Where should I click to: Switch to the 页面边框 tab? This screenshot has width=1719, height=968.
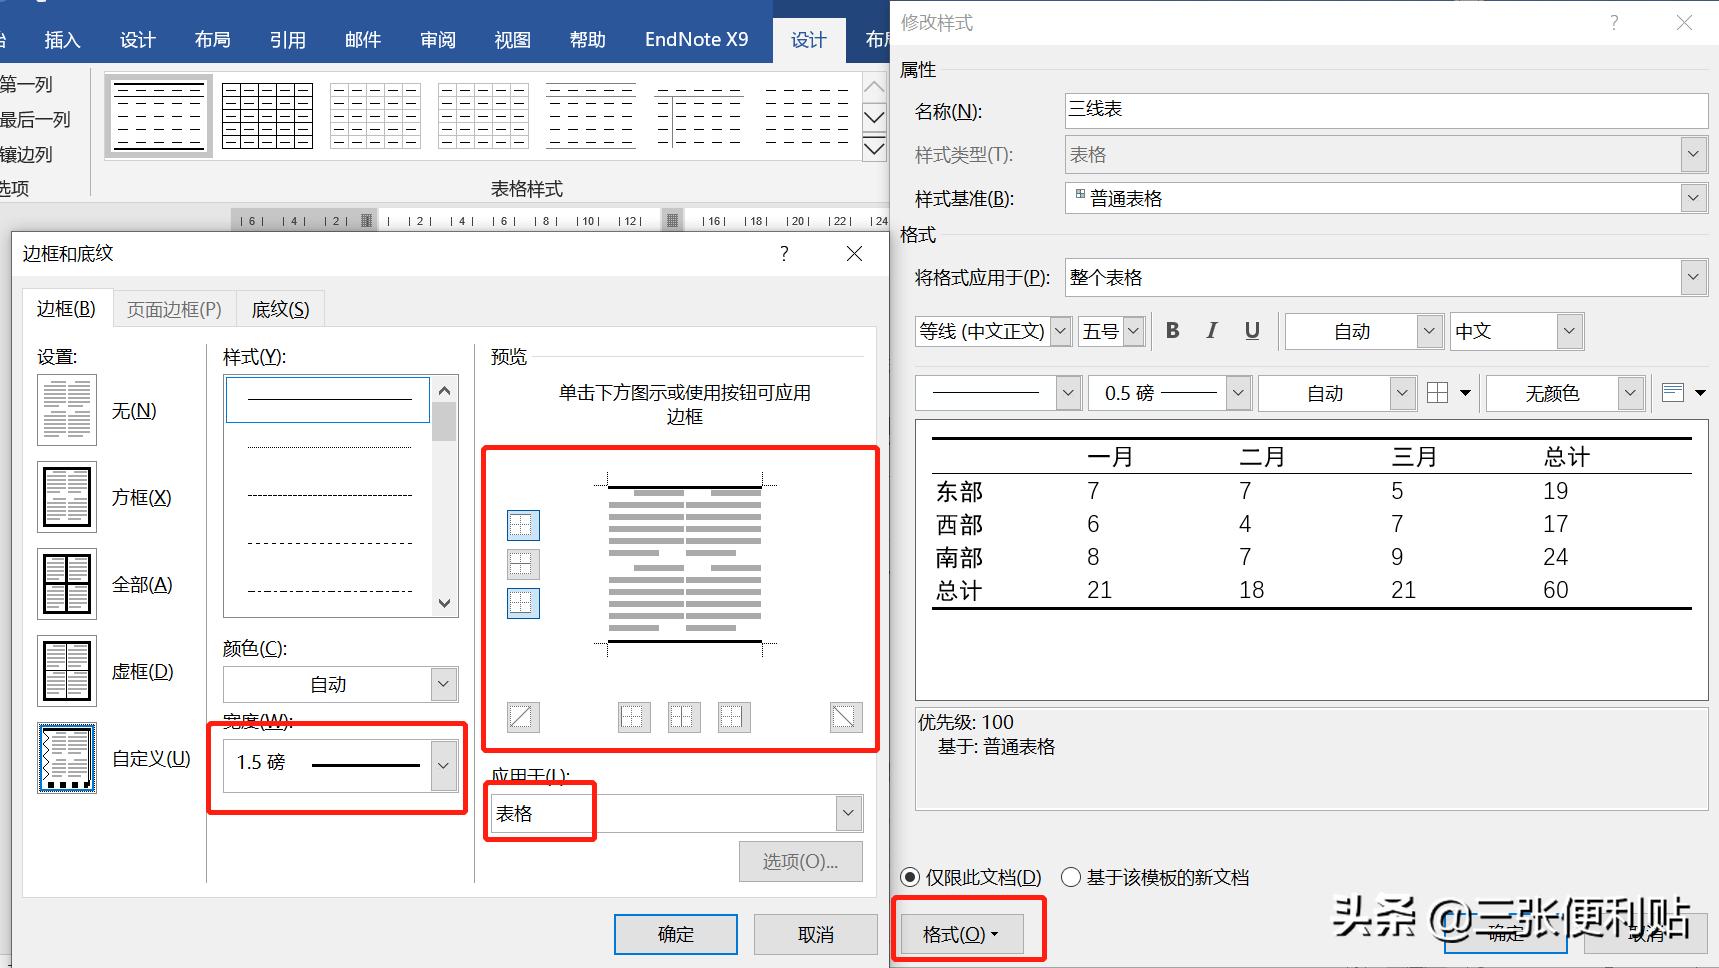coord(175,309)
